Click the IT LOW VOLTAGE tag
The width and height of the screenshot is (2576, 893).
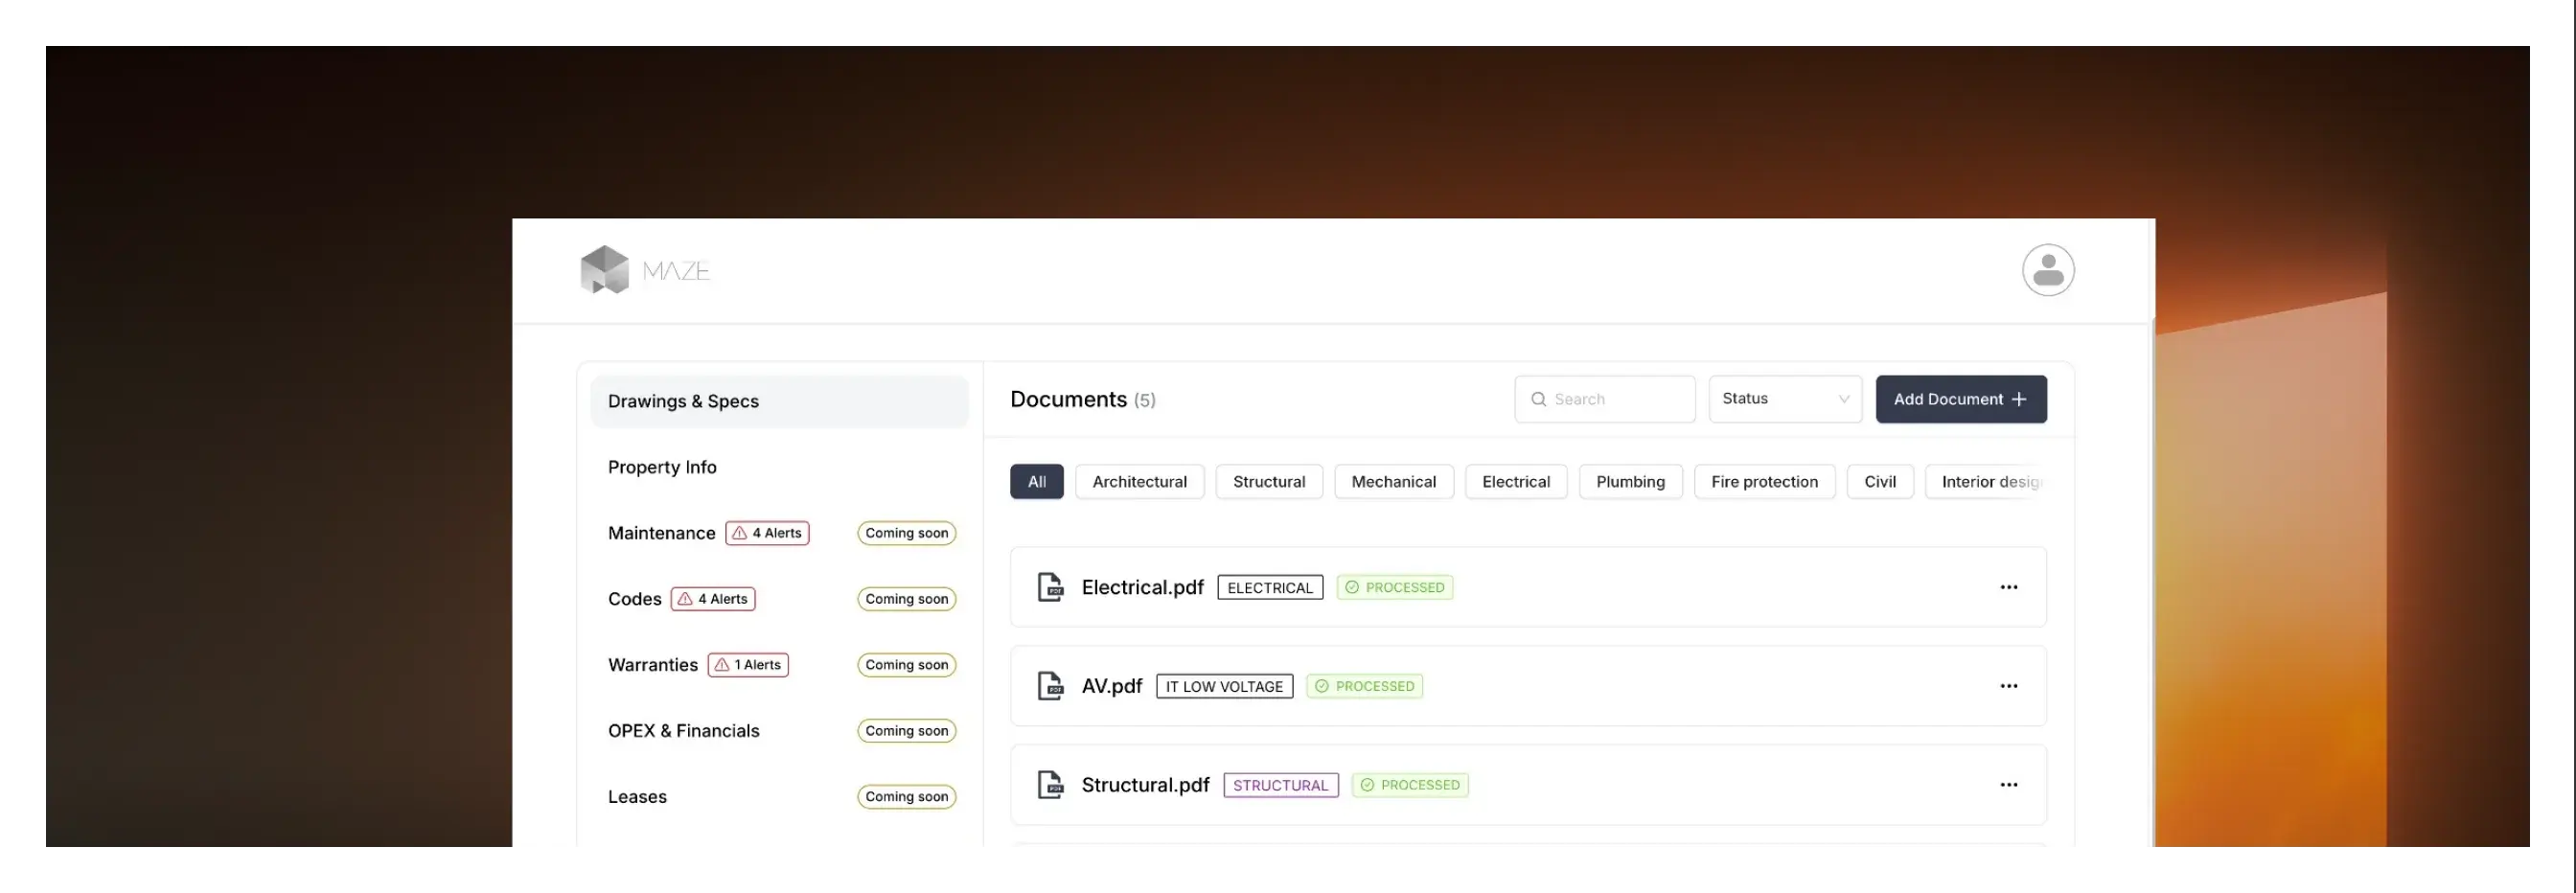tap(1224, 686)
